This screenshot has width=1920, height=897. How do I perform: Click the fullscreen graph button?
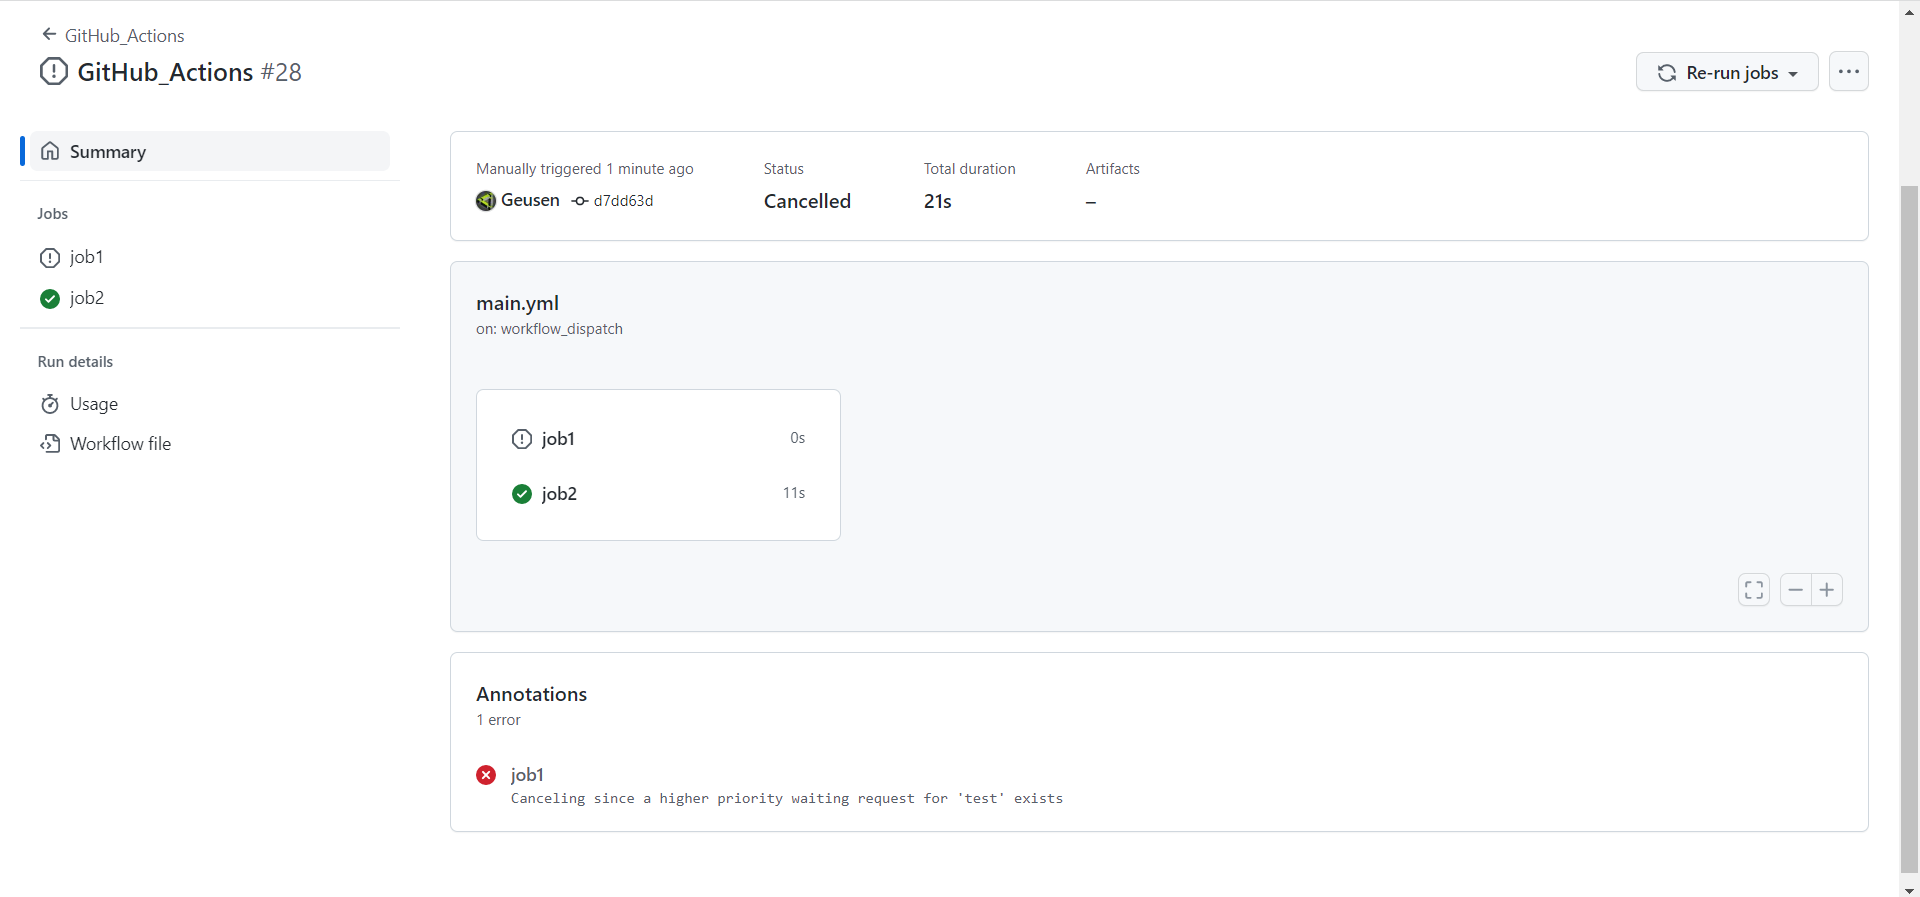coord(1754,590)
